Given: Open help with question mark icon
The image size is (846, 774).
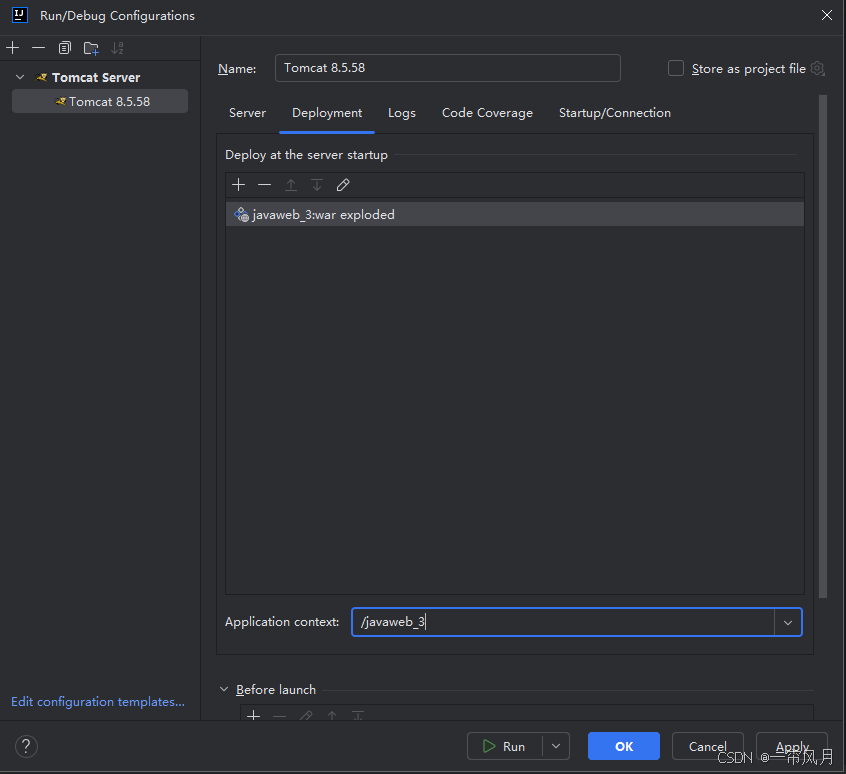Looking at the screenshot, I should click(26, 746).
